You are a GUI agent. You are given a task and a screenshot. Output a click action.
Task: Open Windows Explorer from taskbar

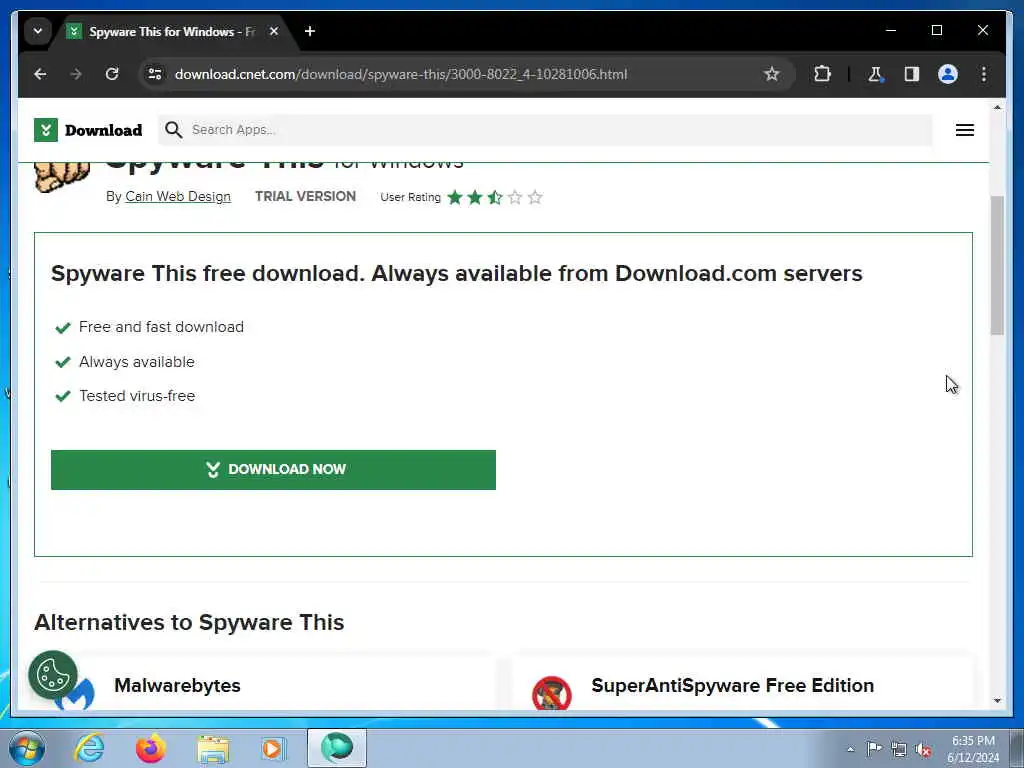213,749
